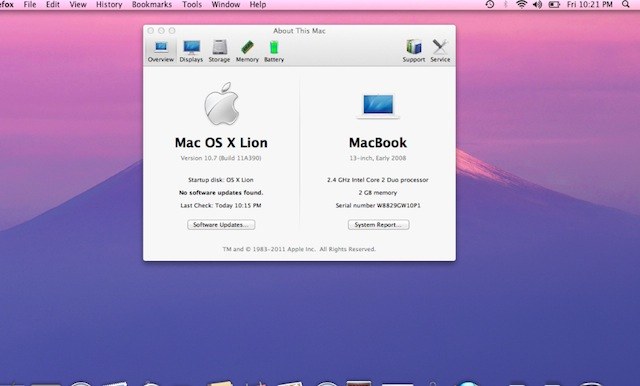
Task: Click the MacBook laptop image
Action: [x=378, y=105]
